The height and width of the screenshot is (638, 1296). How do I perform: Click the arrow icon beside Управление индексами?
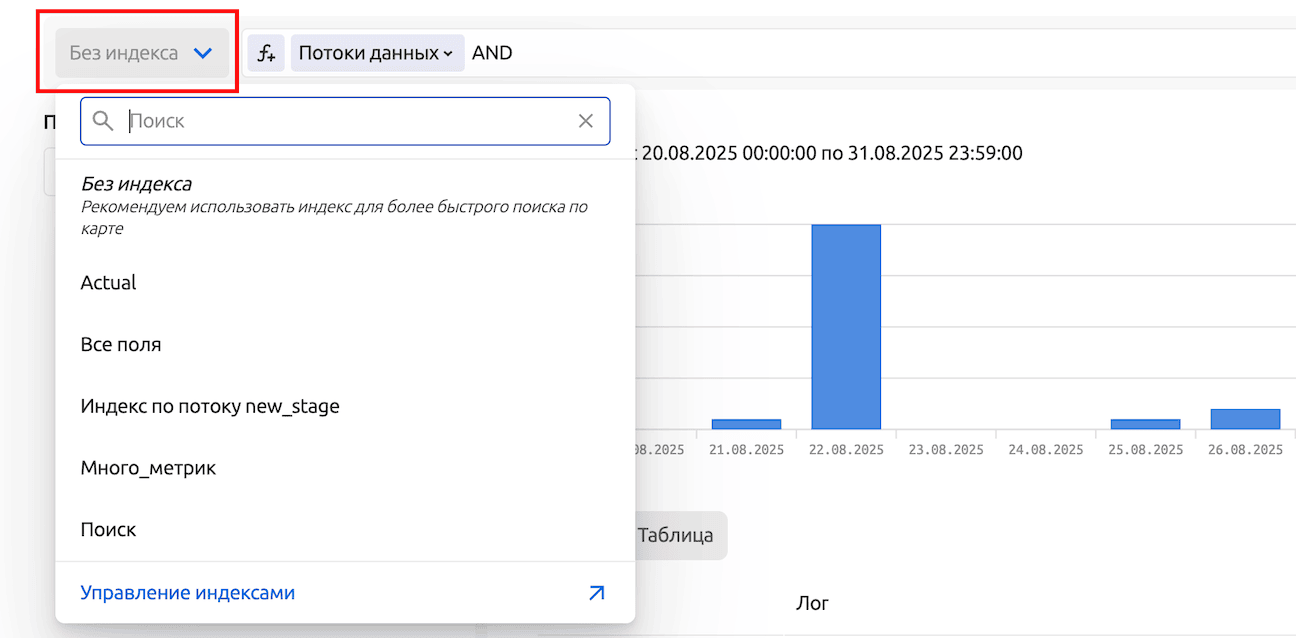tap(596, 593)
